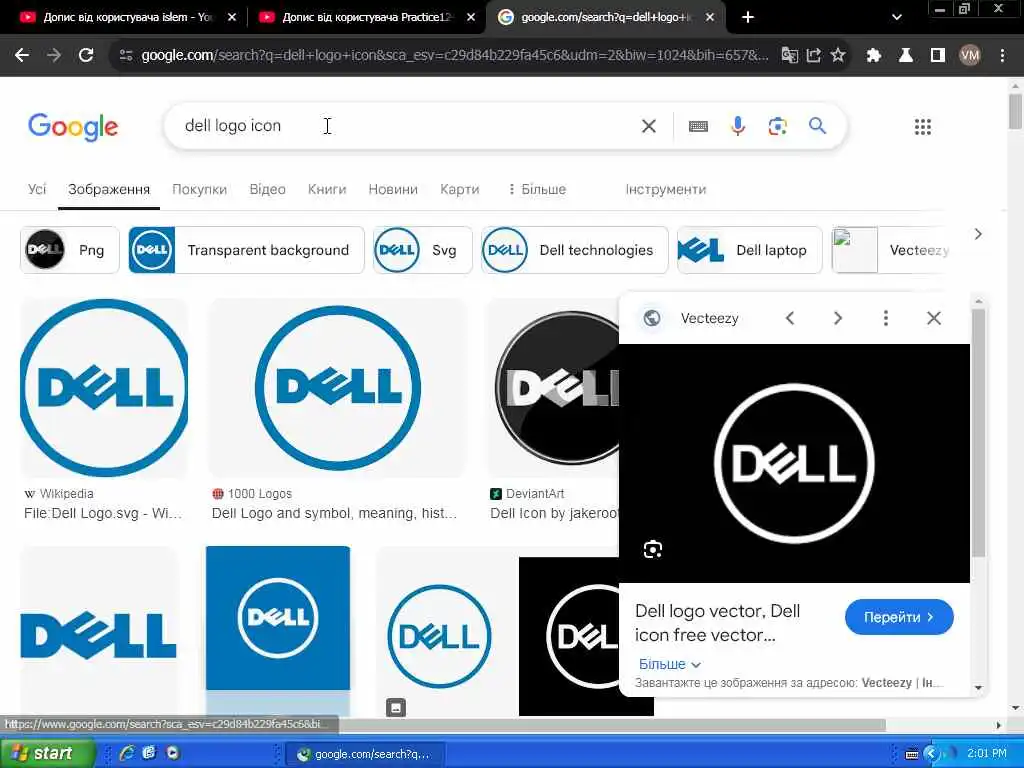This screenshot has height=768, width=1024.
Task: Open the site information icon in the address bar
Action: tap(126, 56)
